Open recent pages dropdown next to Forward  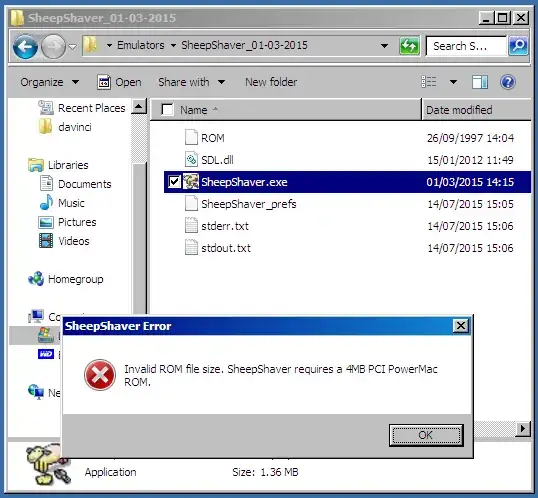(72, 46)
